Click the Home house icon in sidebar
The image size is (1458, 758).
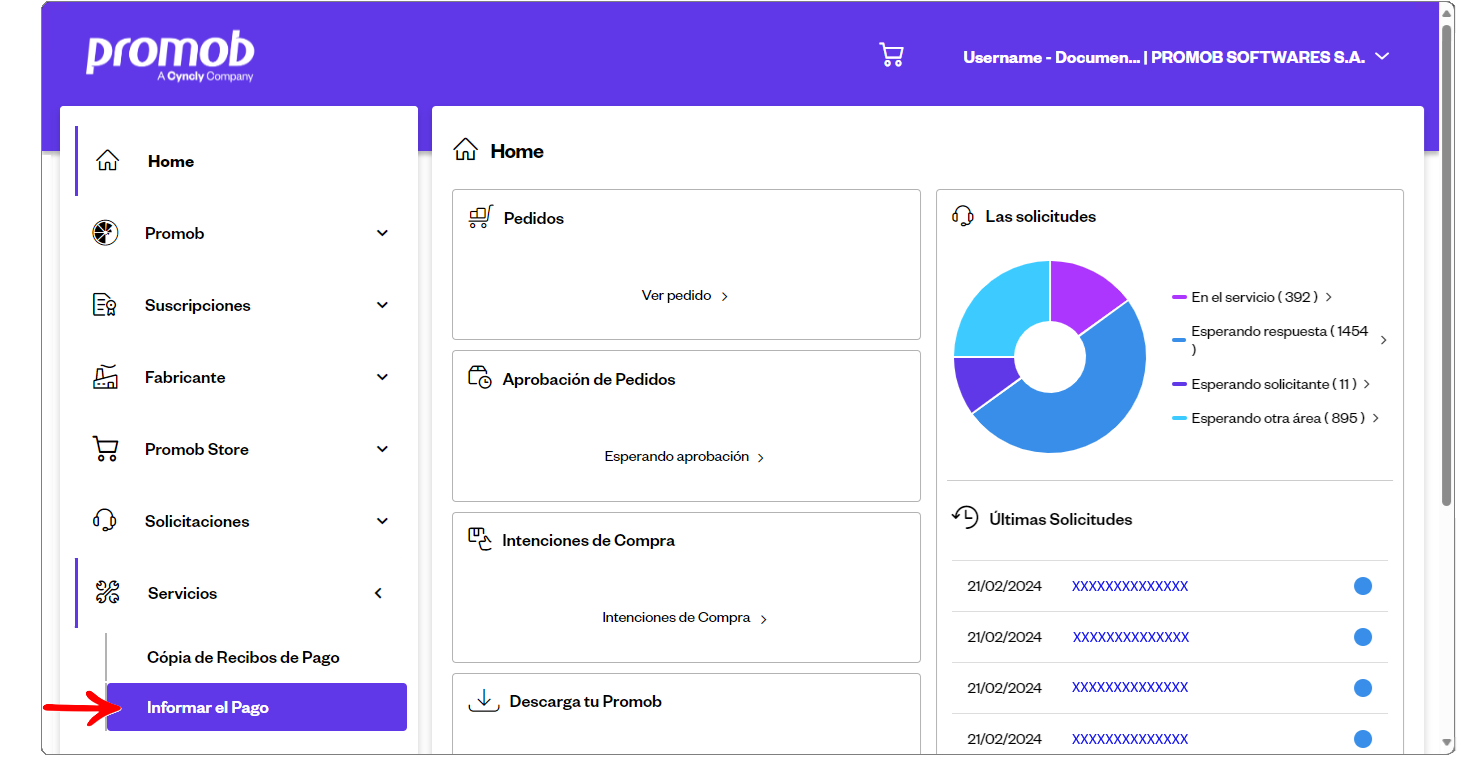(x=107, y=160)
